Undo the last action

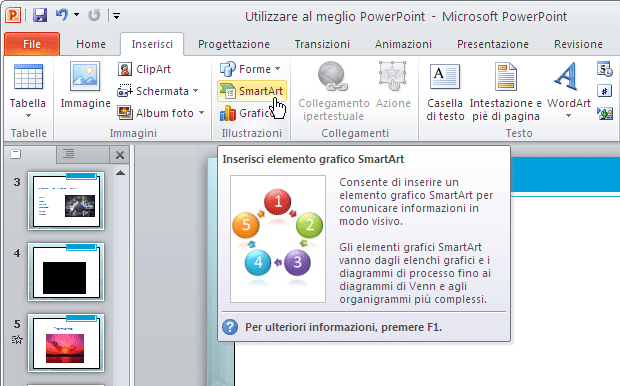coord(62,15)
